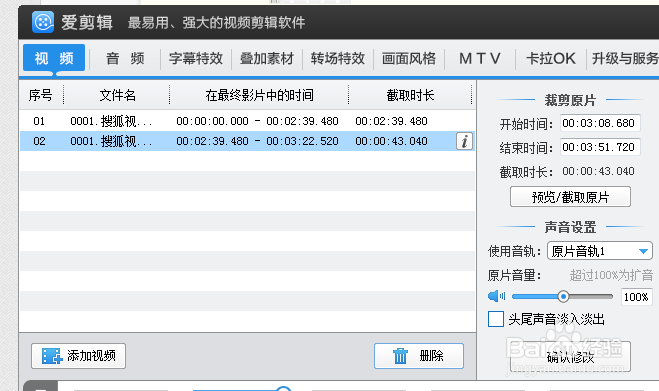The image size is (659, 391).
Task: Click 预览/截取原片 button
Action: point(570,197)
